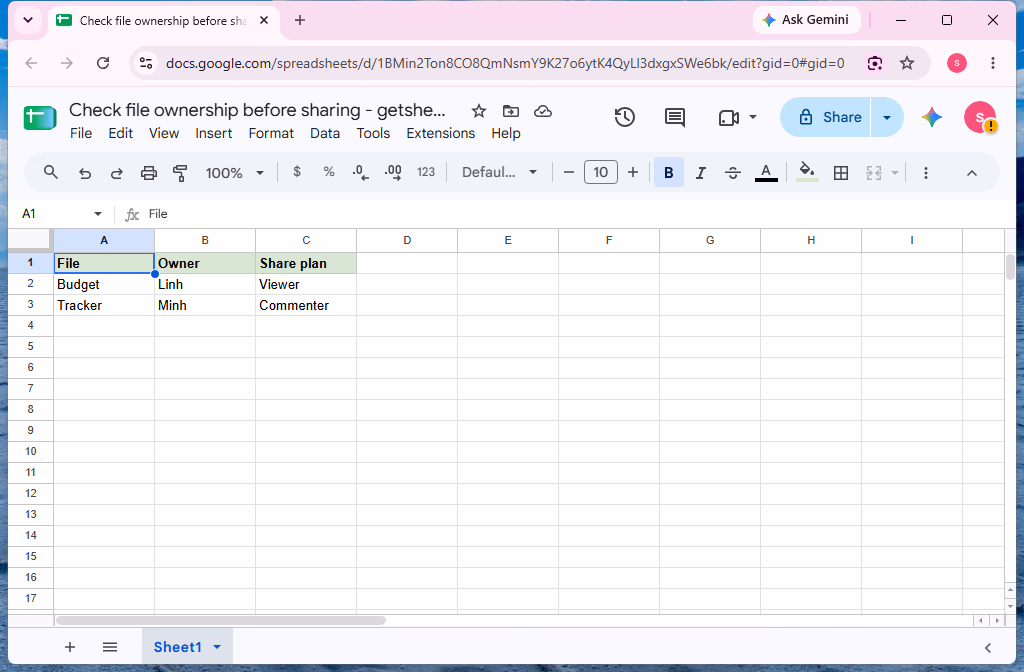The image size is (1024, 672).
Task: Open the borders tool
Action: (x=841, y=173)
